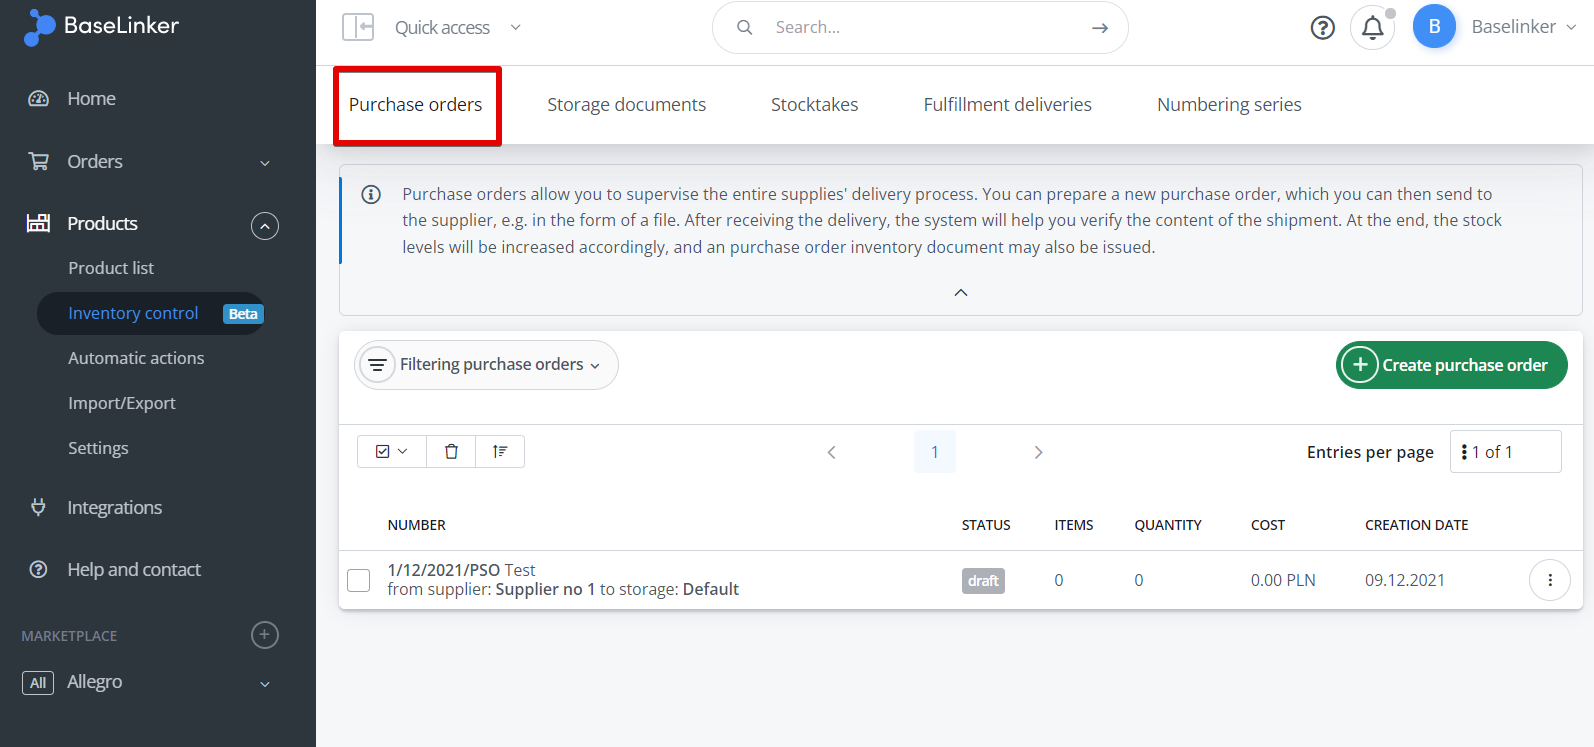
Task: Open Help and contact page
Action: tap(134, 569)
